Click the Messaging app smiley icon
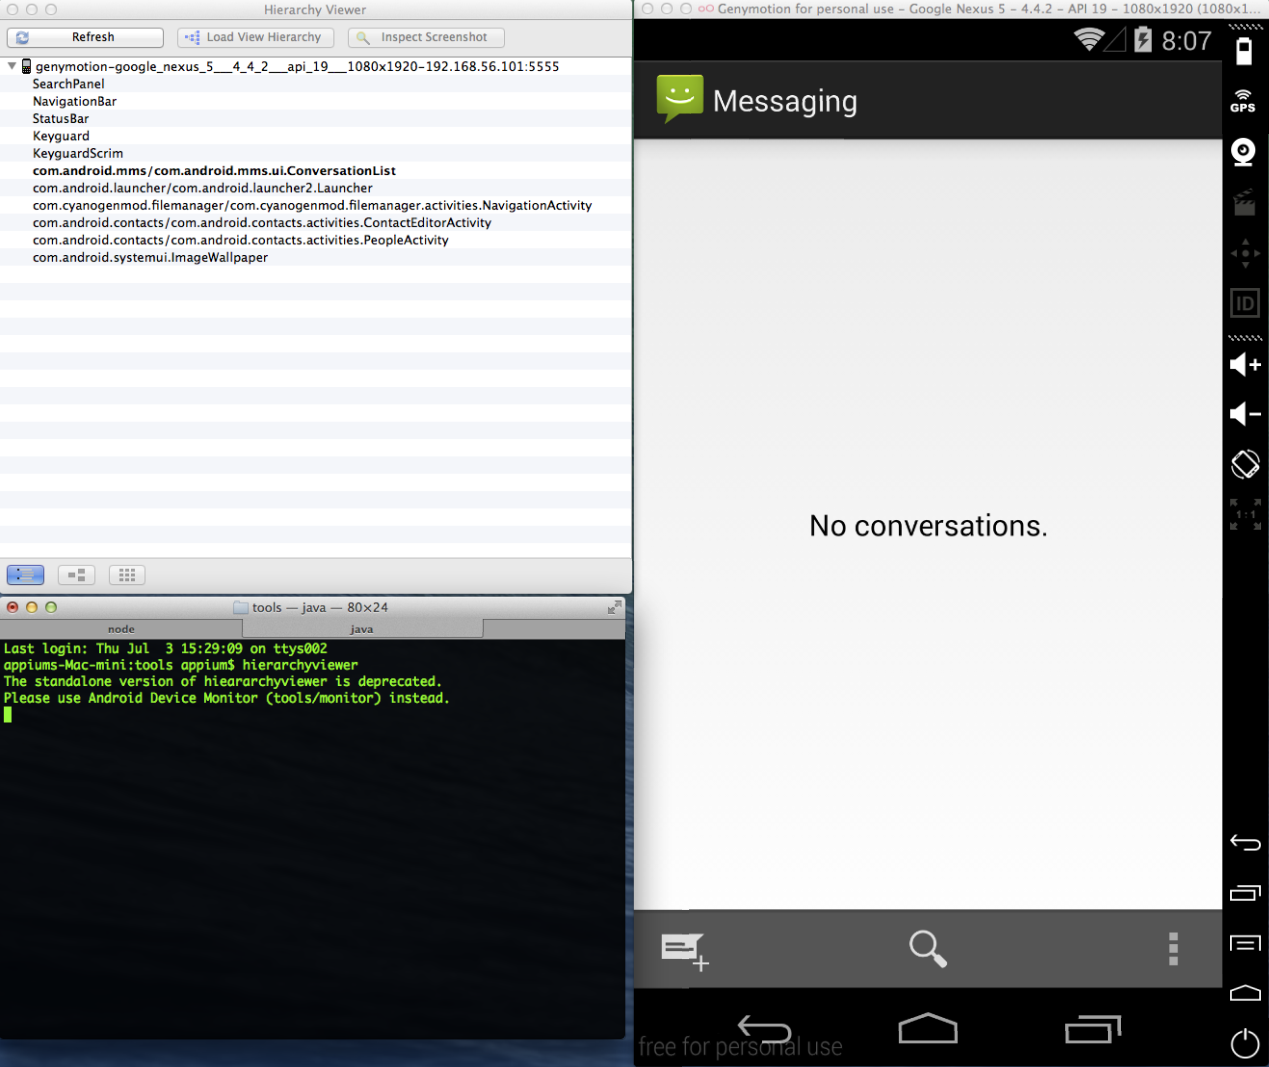The width and height of the screenshot is (1269, 1067). tap(680, 99)
